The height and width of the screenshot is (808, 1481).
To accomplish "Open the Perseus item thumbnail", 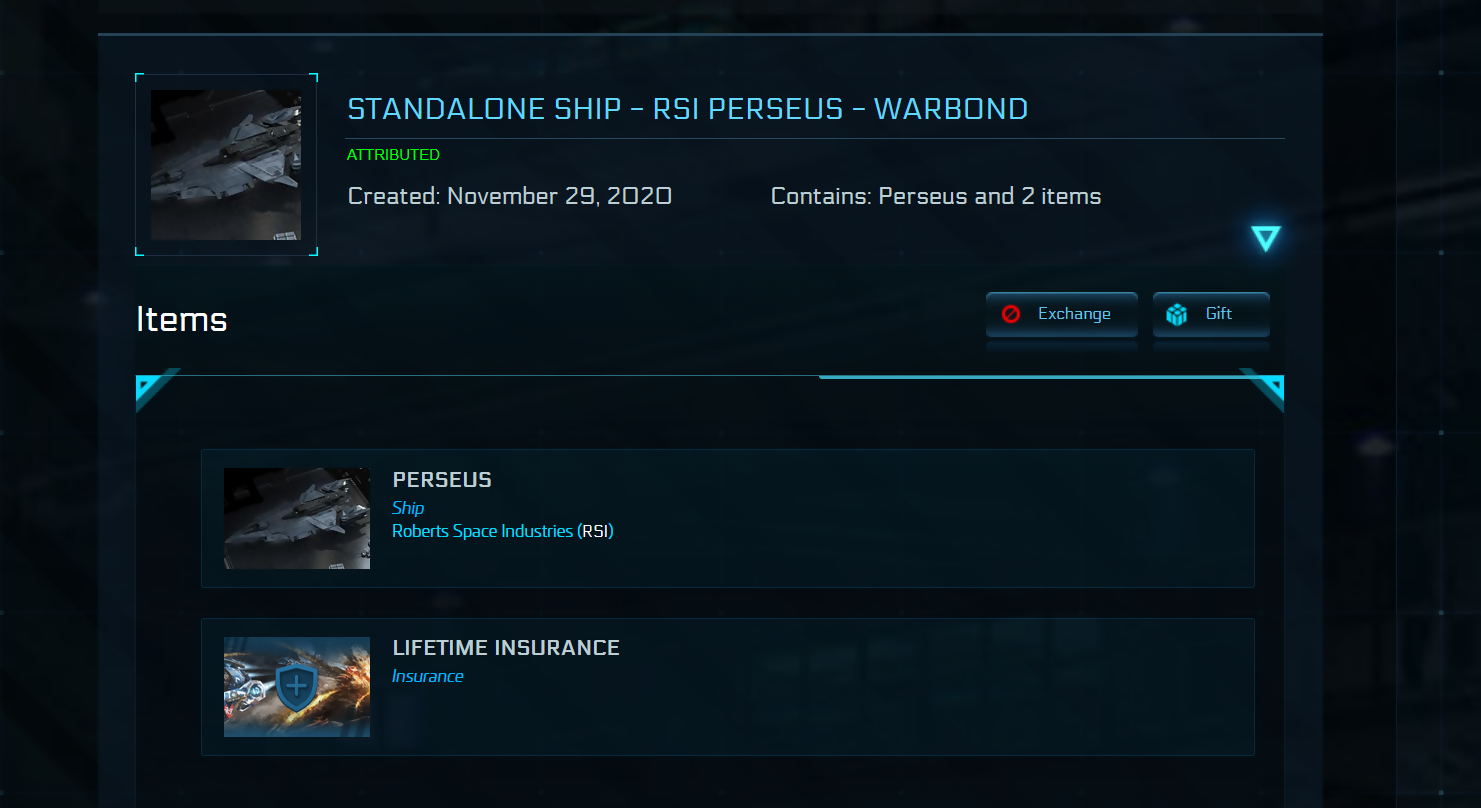I will (297, 518).
